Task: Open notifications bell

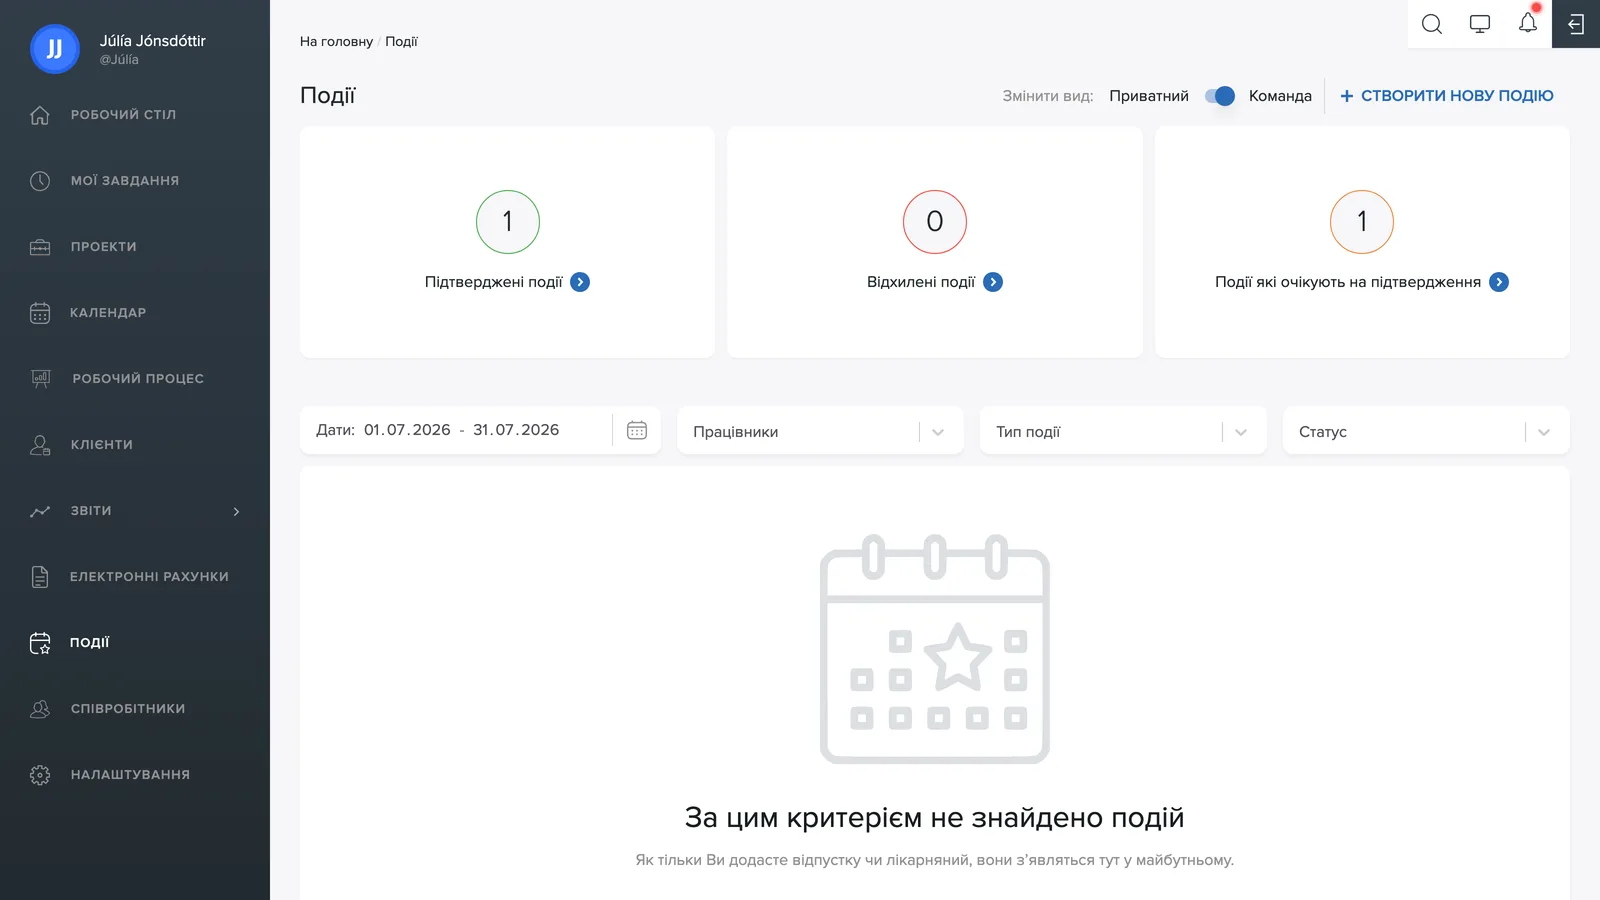Action: (1528, 23)
